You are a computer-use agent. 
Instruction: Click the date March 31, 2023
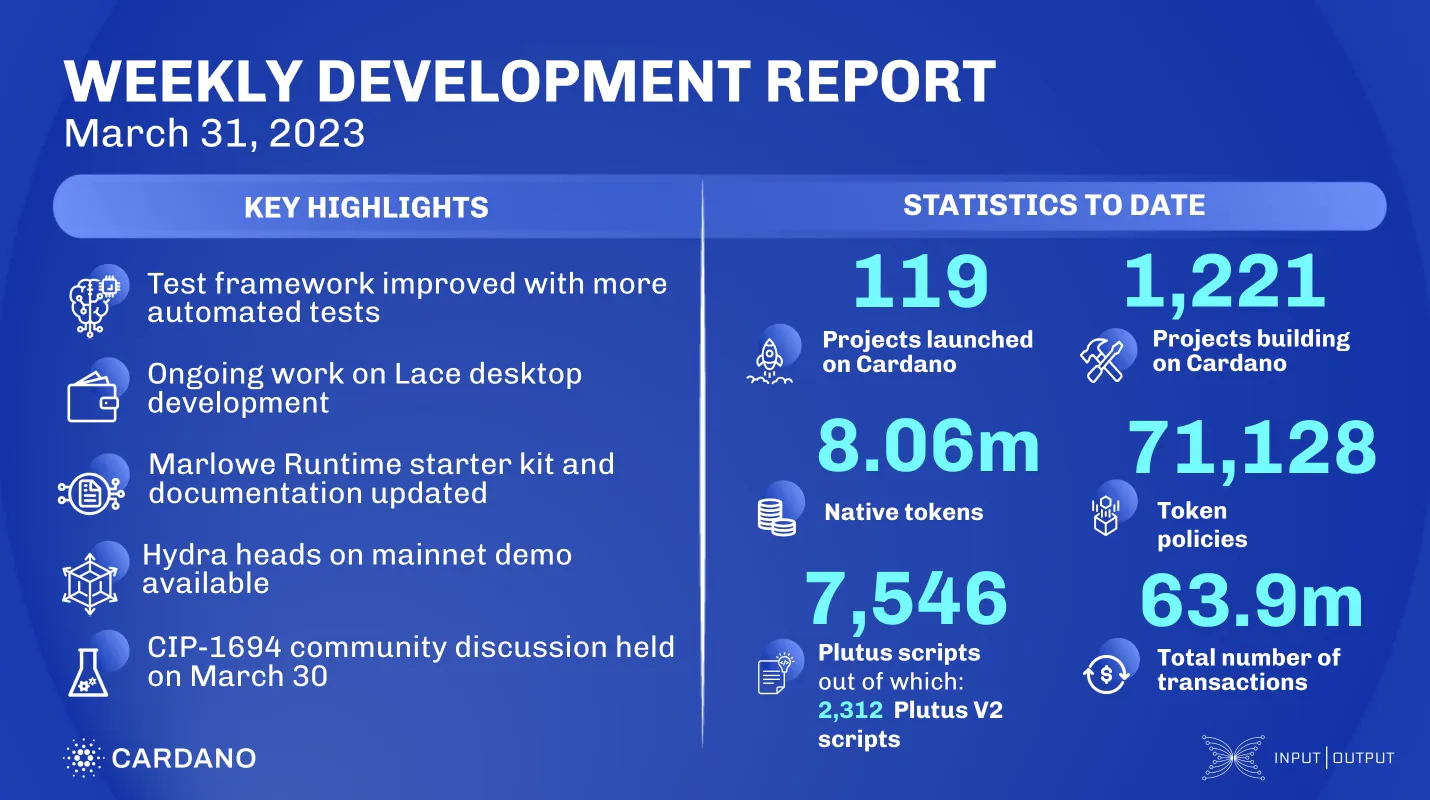point(215,133)
